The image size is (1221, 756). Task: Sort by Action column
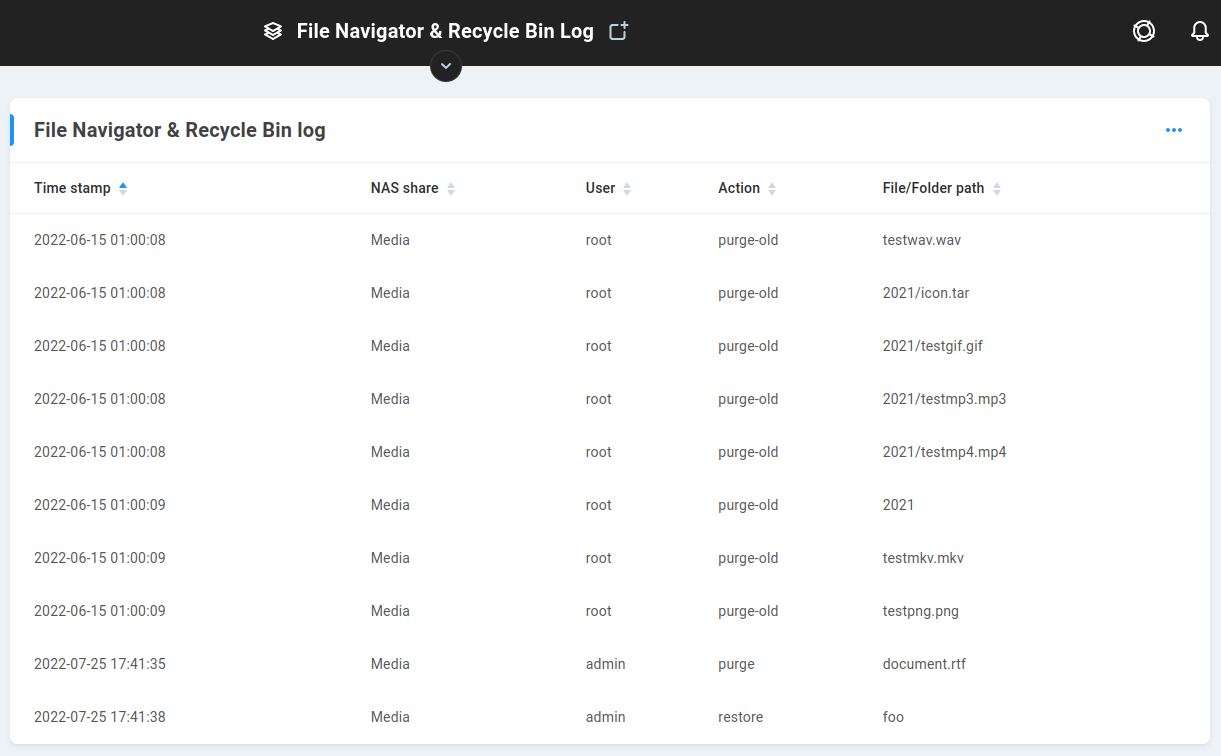coord(747,188)
